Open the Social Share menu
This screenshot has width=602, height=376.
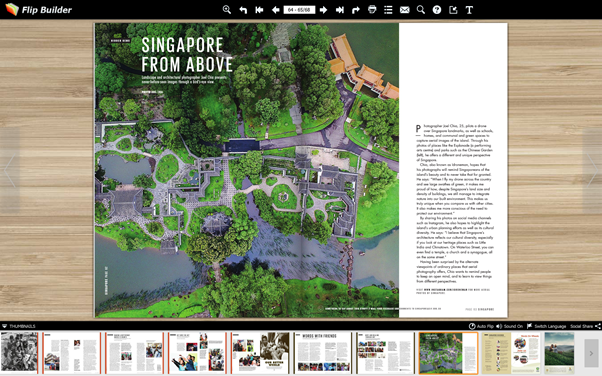[585, 326]
